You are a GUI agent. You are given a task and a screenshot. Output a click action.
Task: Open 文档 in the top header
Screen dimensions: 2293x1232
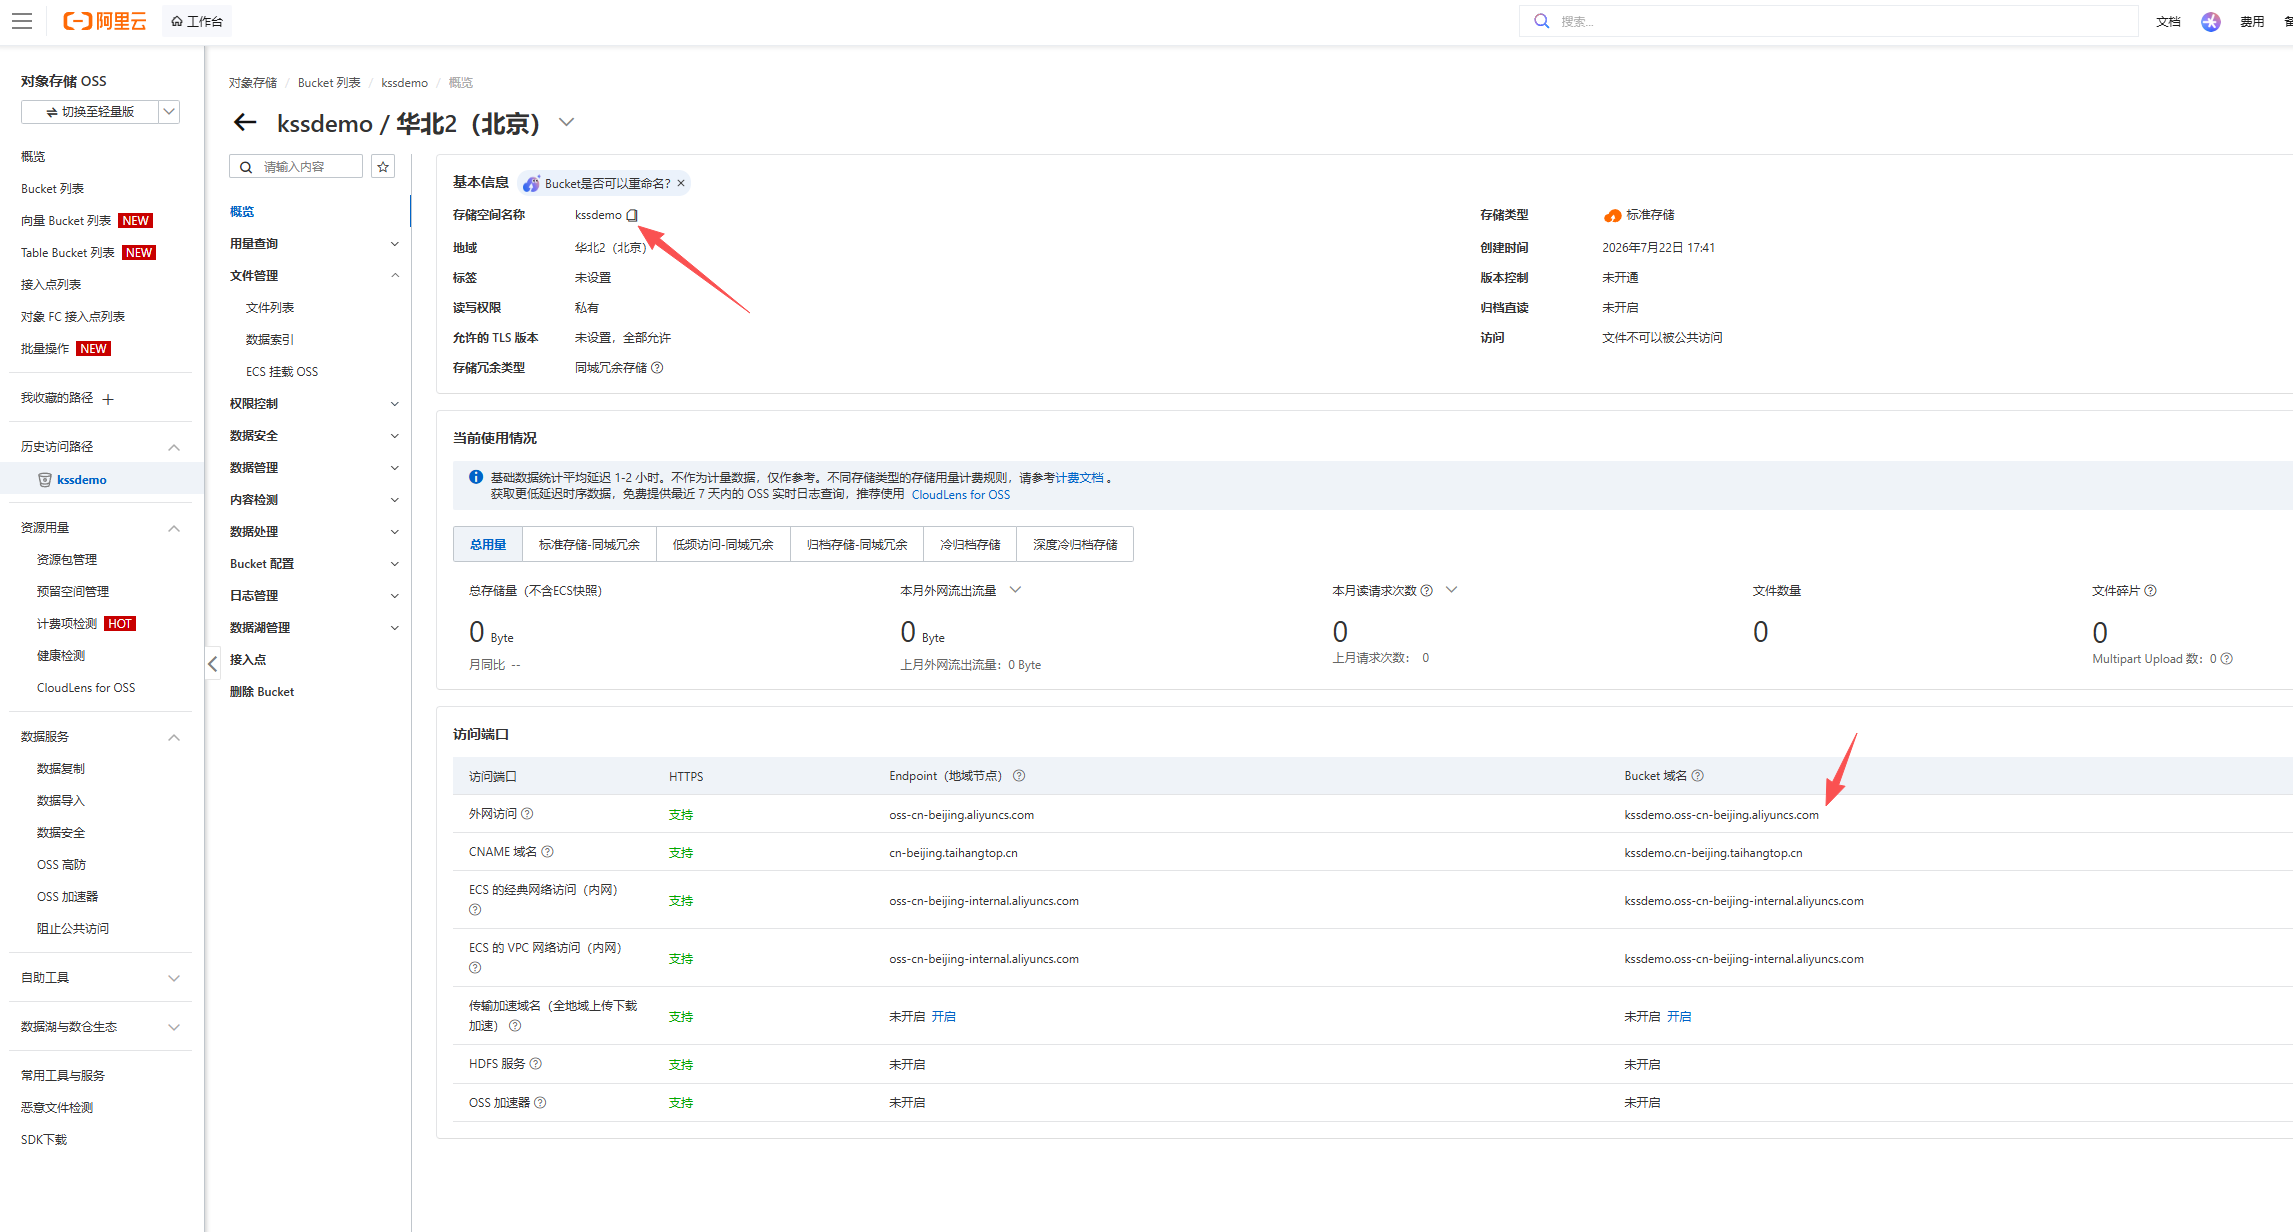(2168, 21)
